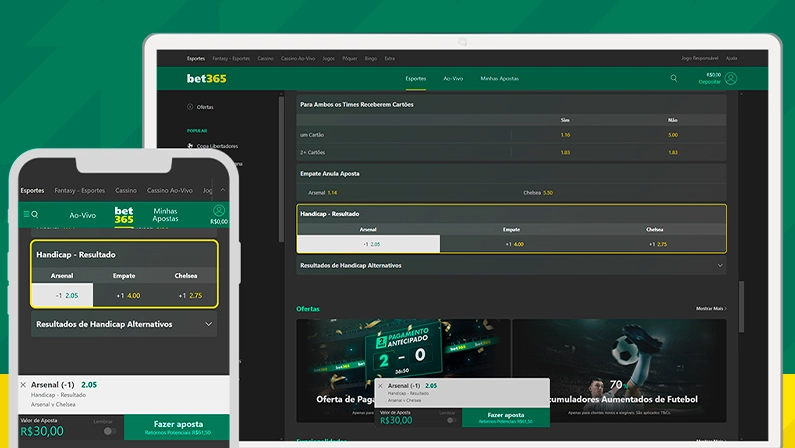Viewport: 795px width, 448px height.
Task: Open Extra in laptop top menu
Action: [x=389, y=58]
